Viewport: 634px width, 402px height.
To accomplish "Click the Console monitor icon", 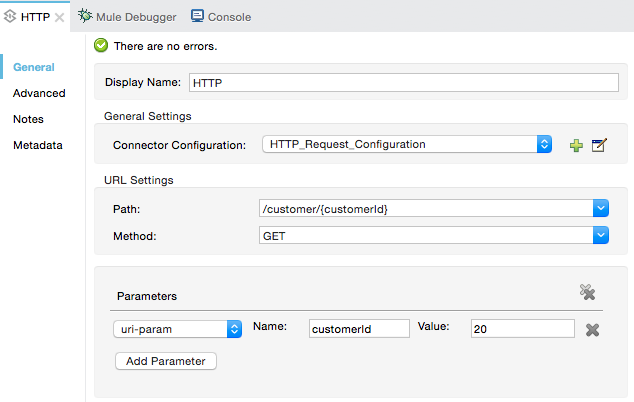I will pyautogui.click(x=197, y=16).
